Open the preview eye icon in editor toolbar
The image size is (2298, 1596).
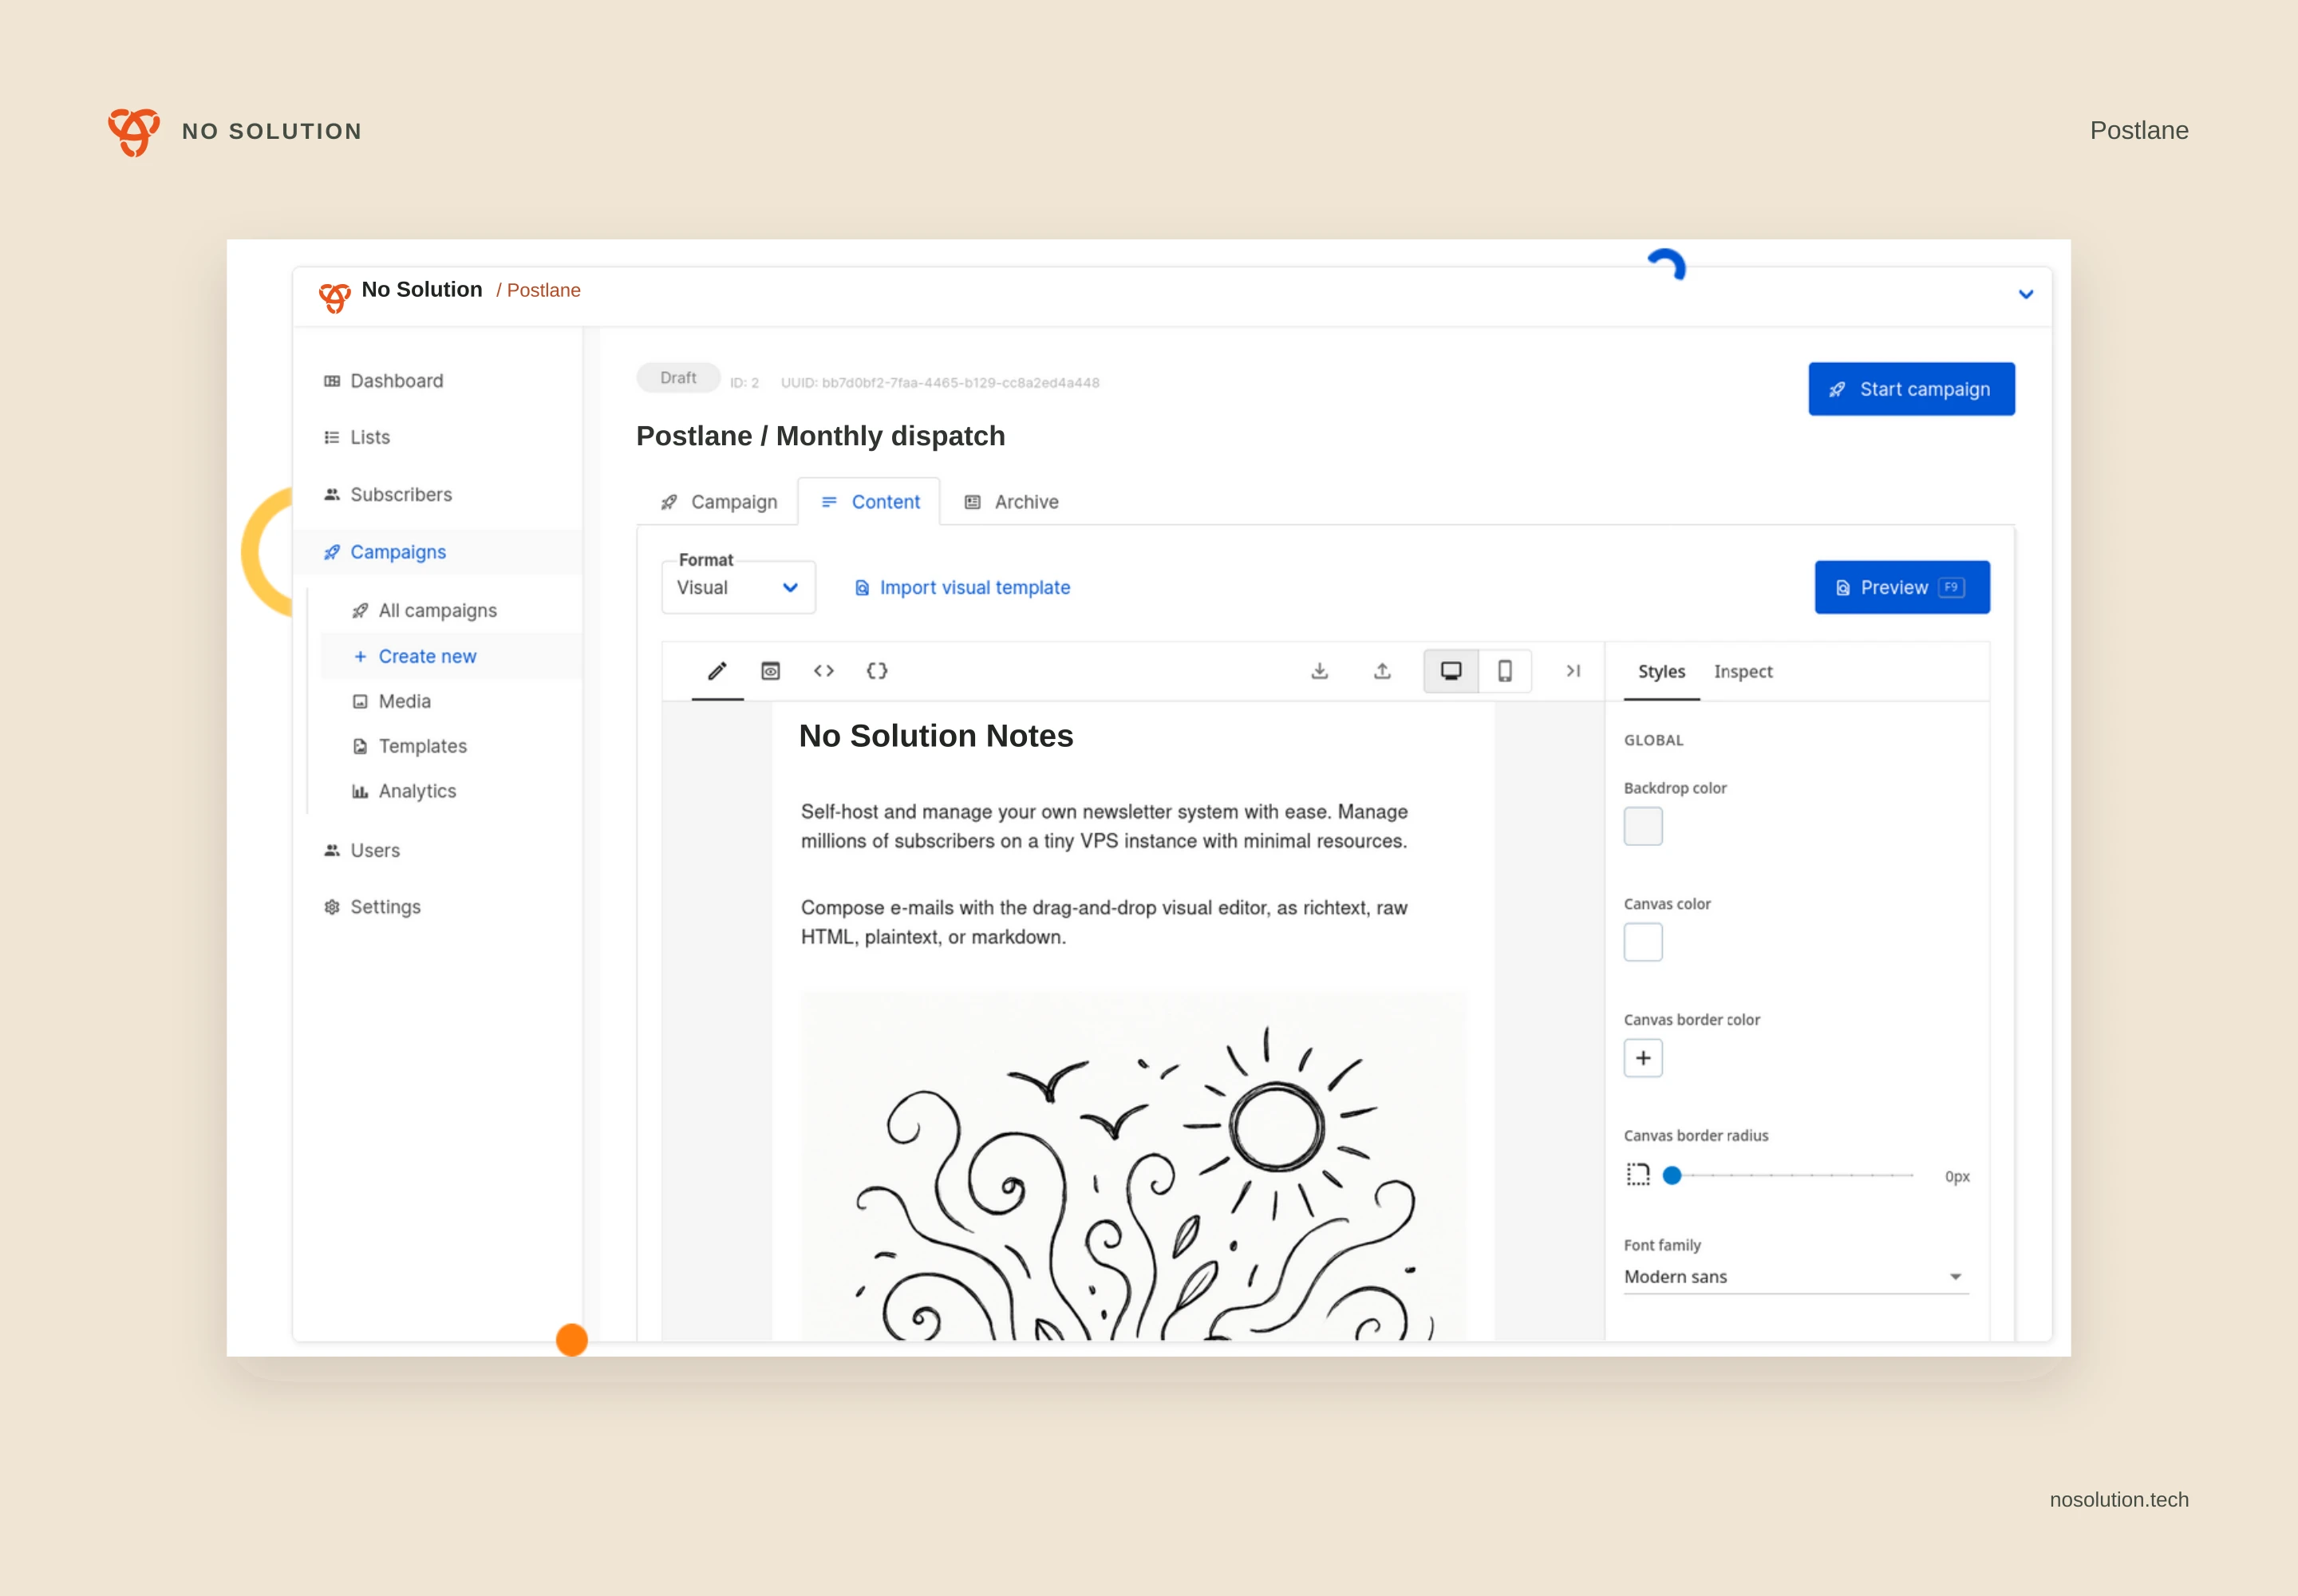pos(770,671)
